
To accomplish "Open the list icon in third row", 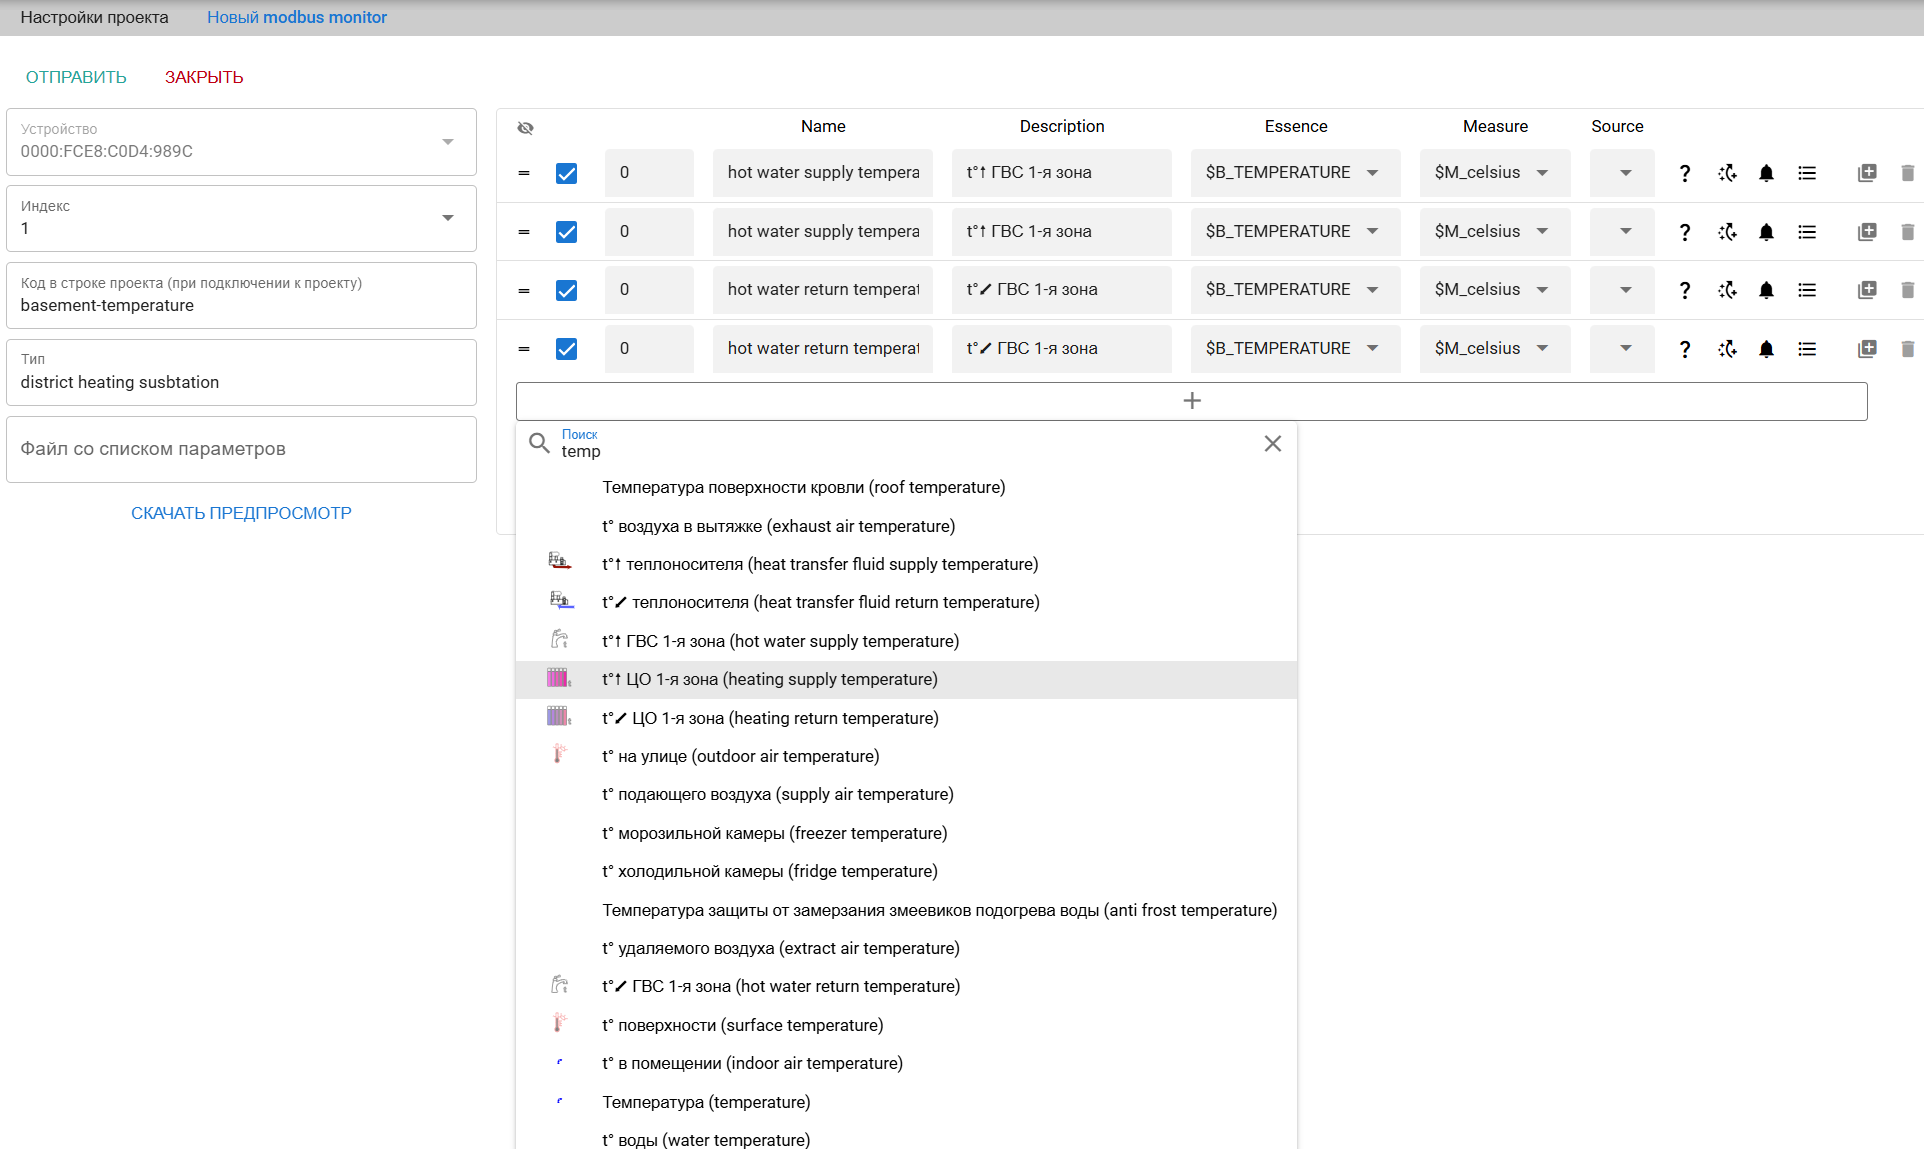I will (x=1807, y=290).
